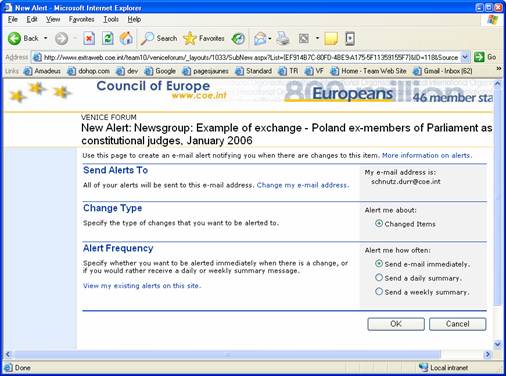Click the vertical scrollbar up arrow
506x376 pixels.
click(498, 84)
